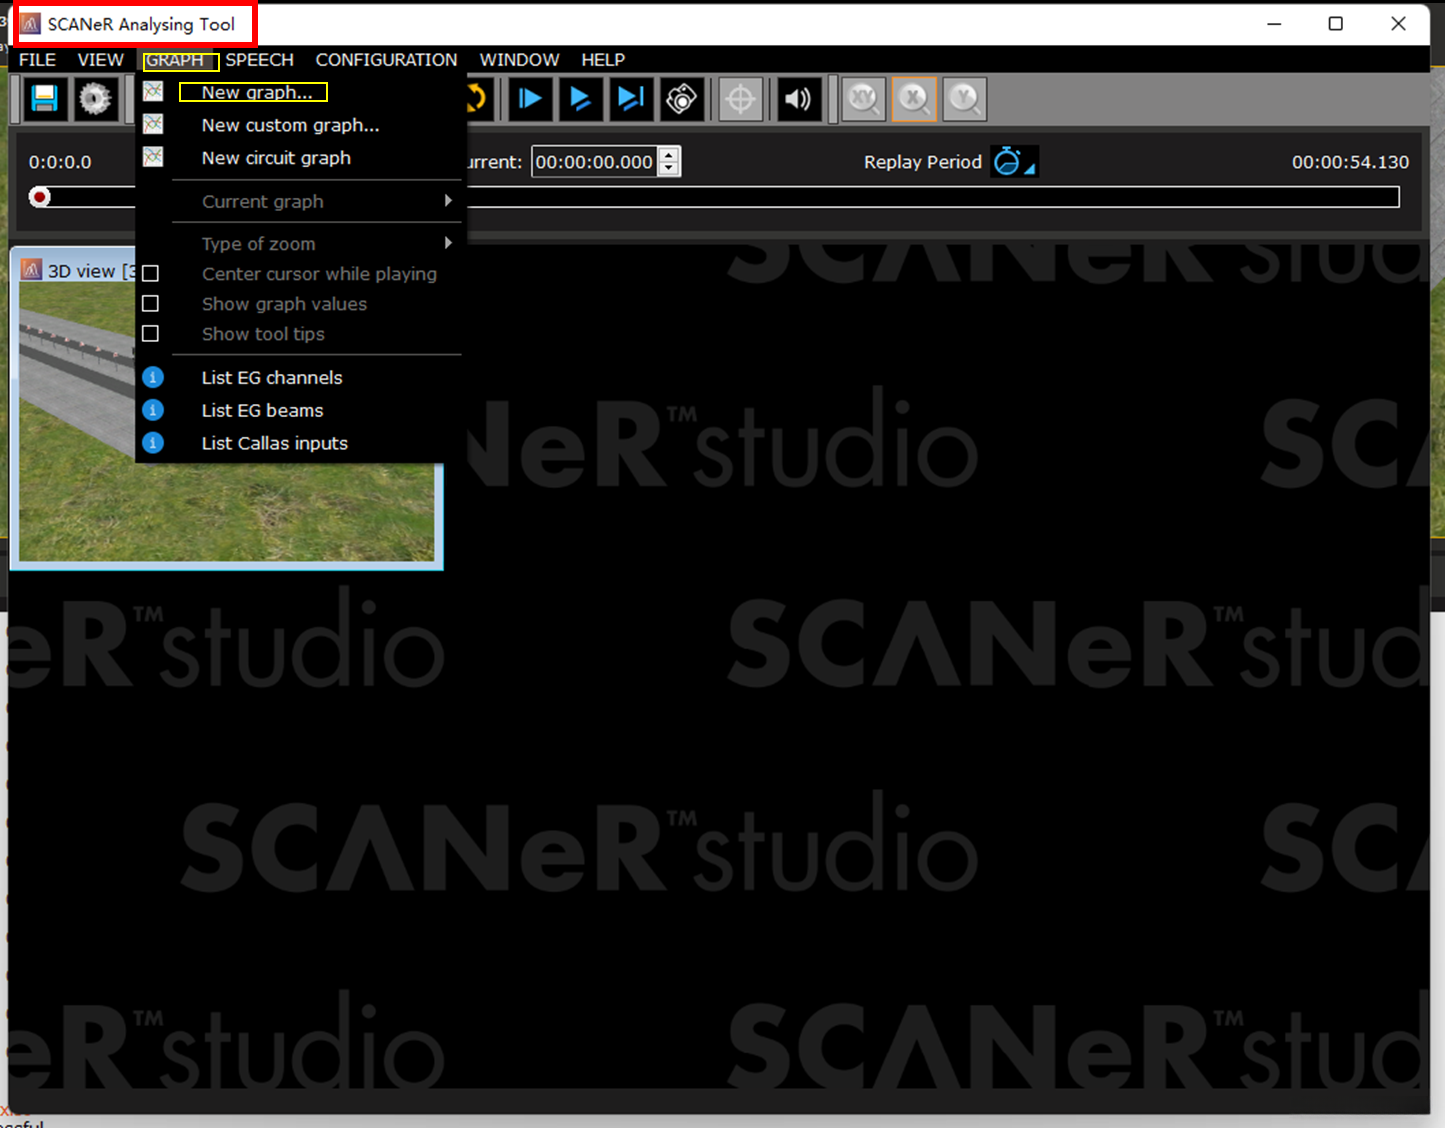Expand the Type of zoom submenu
The height and width of the screenshot is (1128, 1445).
[x=300, y=244]
